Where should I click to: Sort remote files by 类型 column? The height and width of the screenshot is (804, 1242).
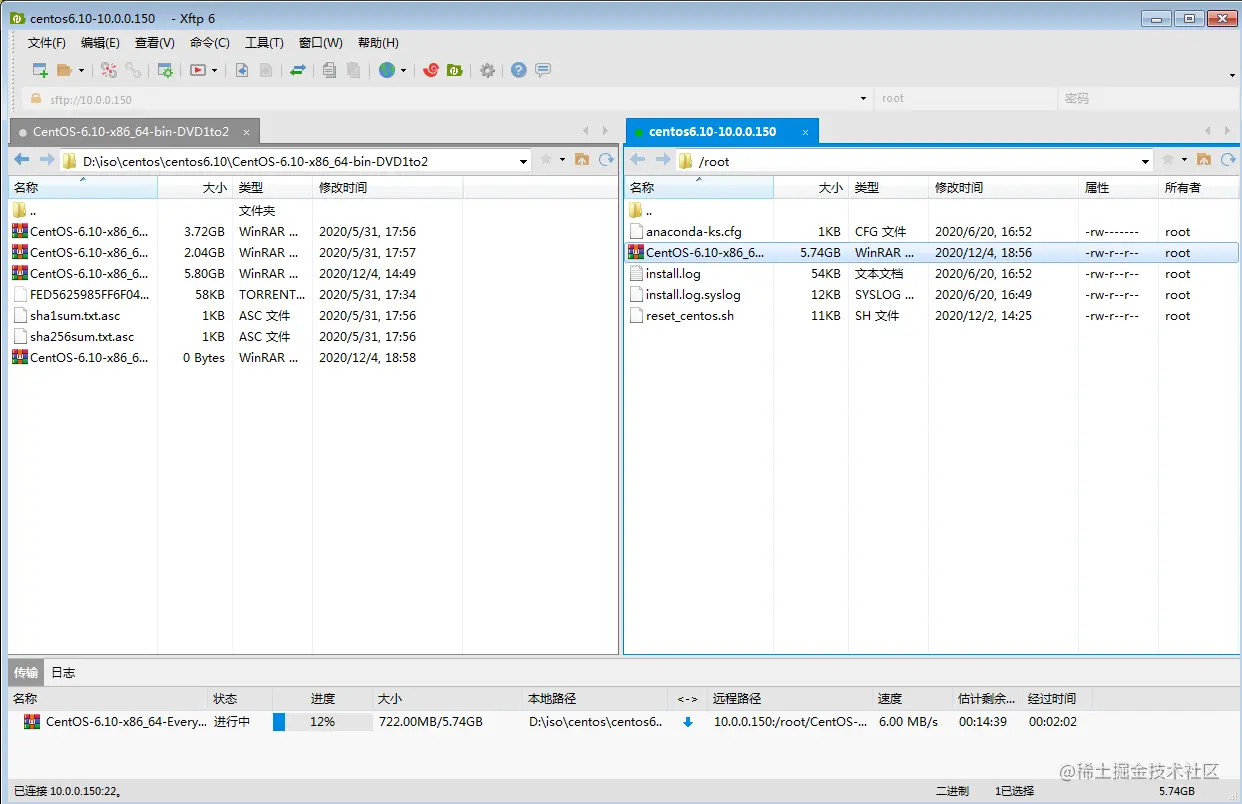[x=888, y=188]
